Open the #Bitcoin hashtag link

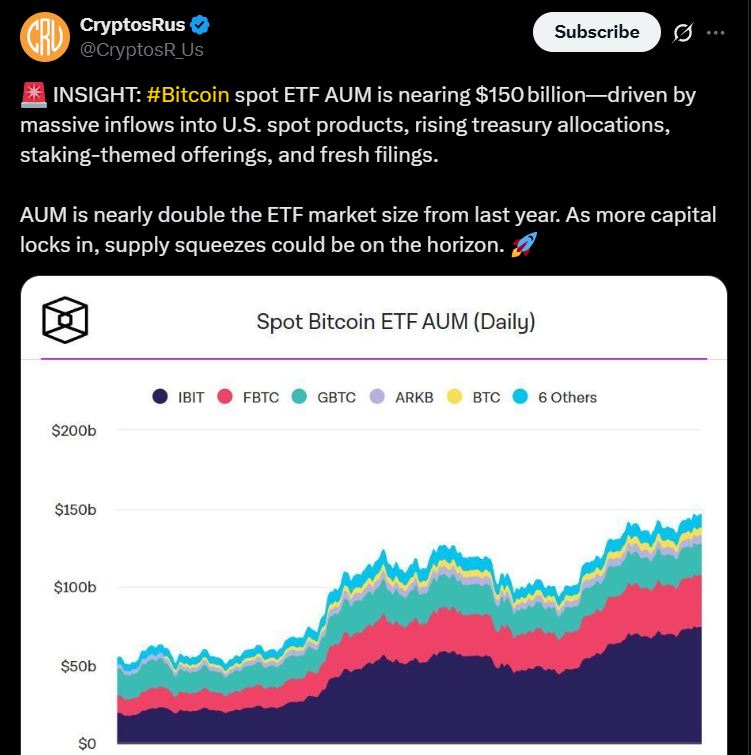[188, 95]
